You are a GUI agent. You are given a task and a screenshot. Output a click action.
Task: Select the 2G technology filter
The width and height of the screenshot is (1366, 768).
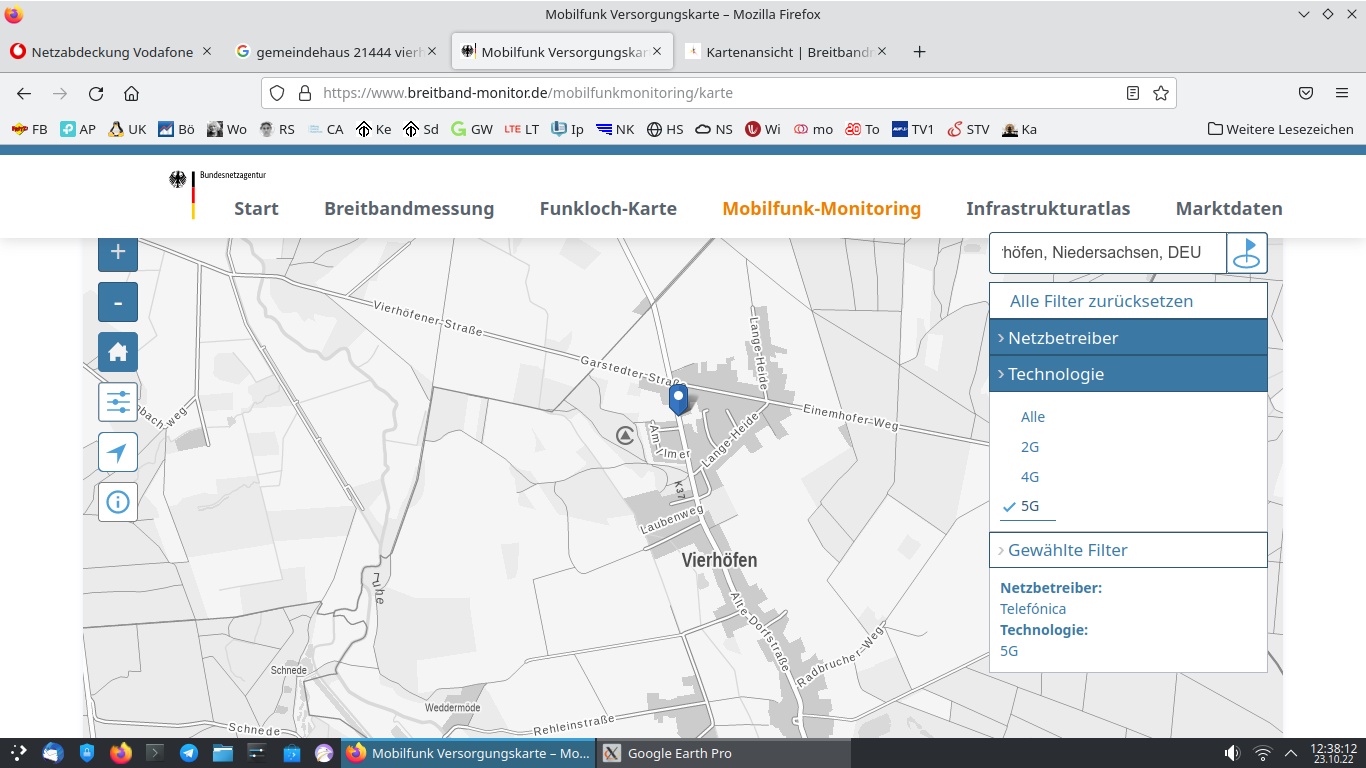pos(1030,446)
